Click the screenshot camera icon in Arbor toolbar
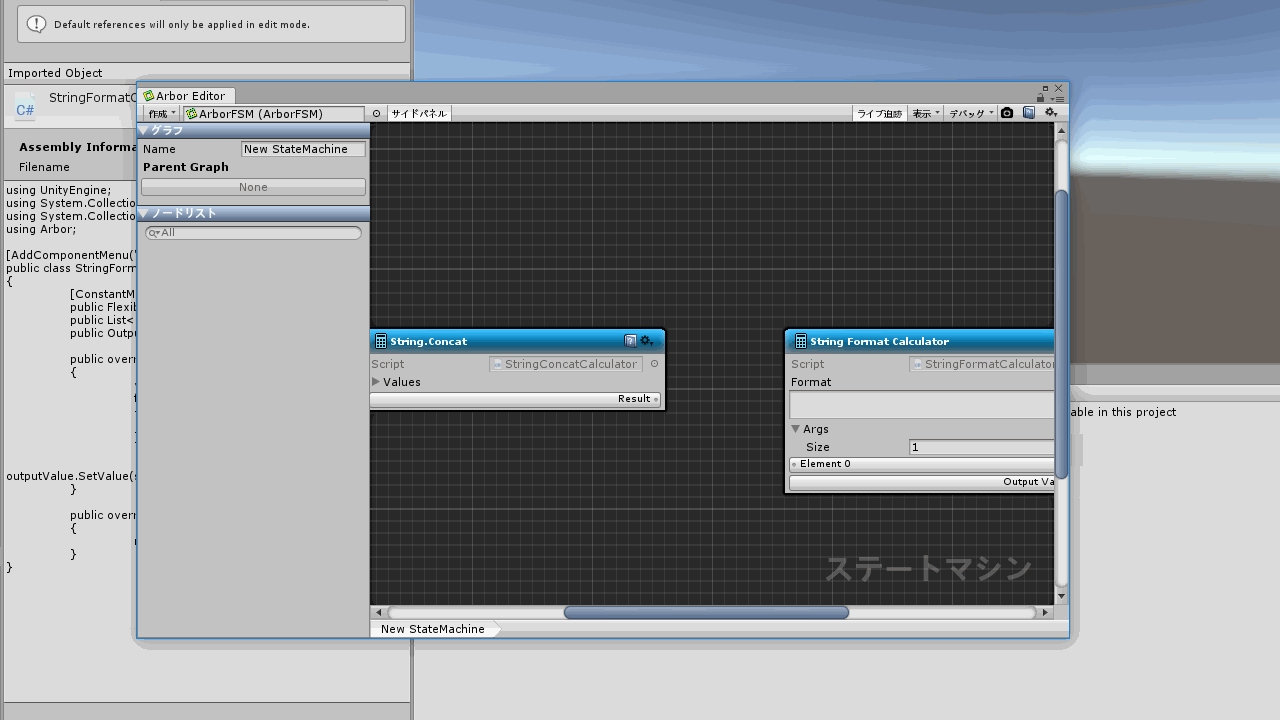 (1007, 113)
